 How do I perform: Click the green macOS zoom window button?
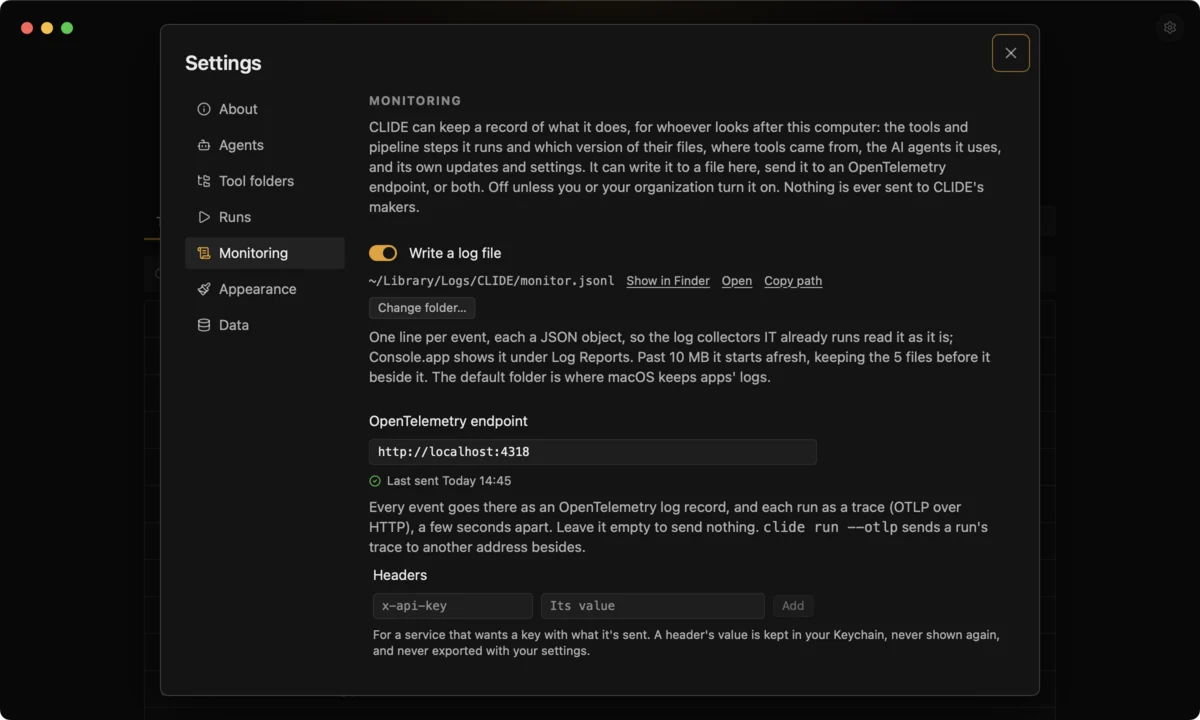tap(67, 28)
